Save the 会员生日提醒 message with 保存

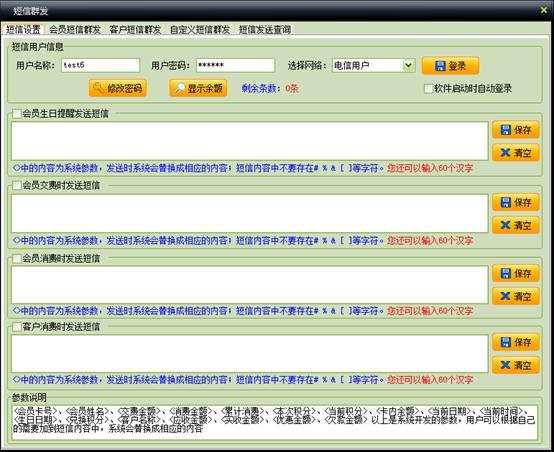click(x=516, y=130)
